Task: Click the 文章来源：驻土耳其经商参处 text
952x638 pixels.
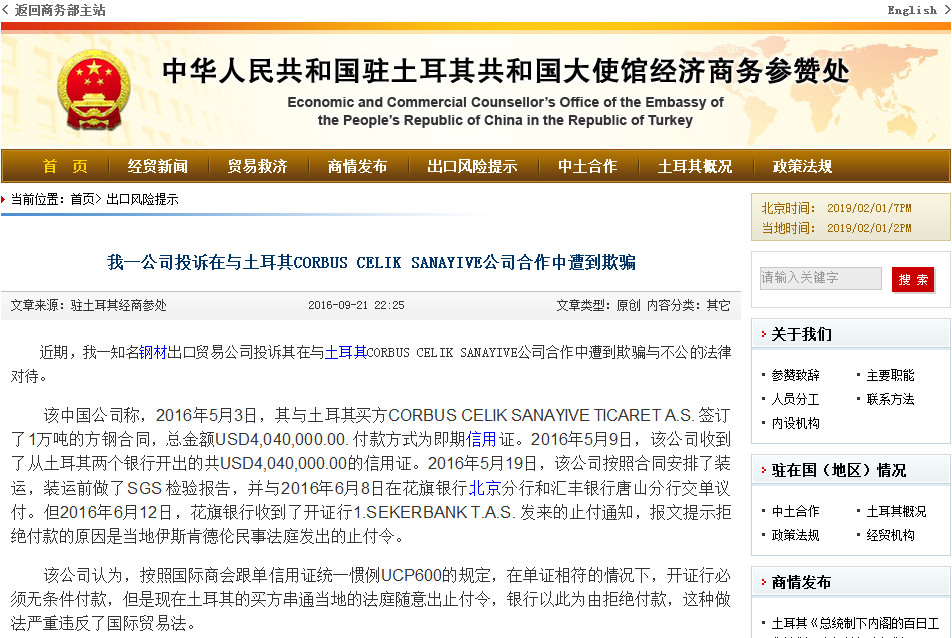Action: click(x=89, y=305)
